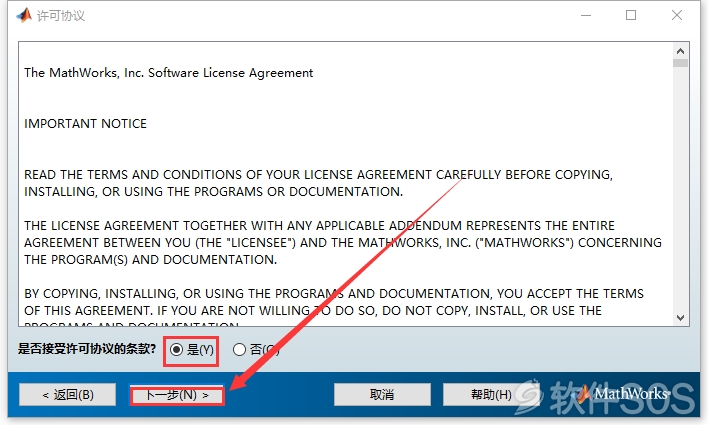
Task: Click the license text scroll-up arrow
Action: point(680,51)
